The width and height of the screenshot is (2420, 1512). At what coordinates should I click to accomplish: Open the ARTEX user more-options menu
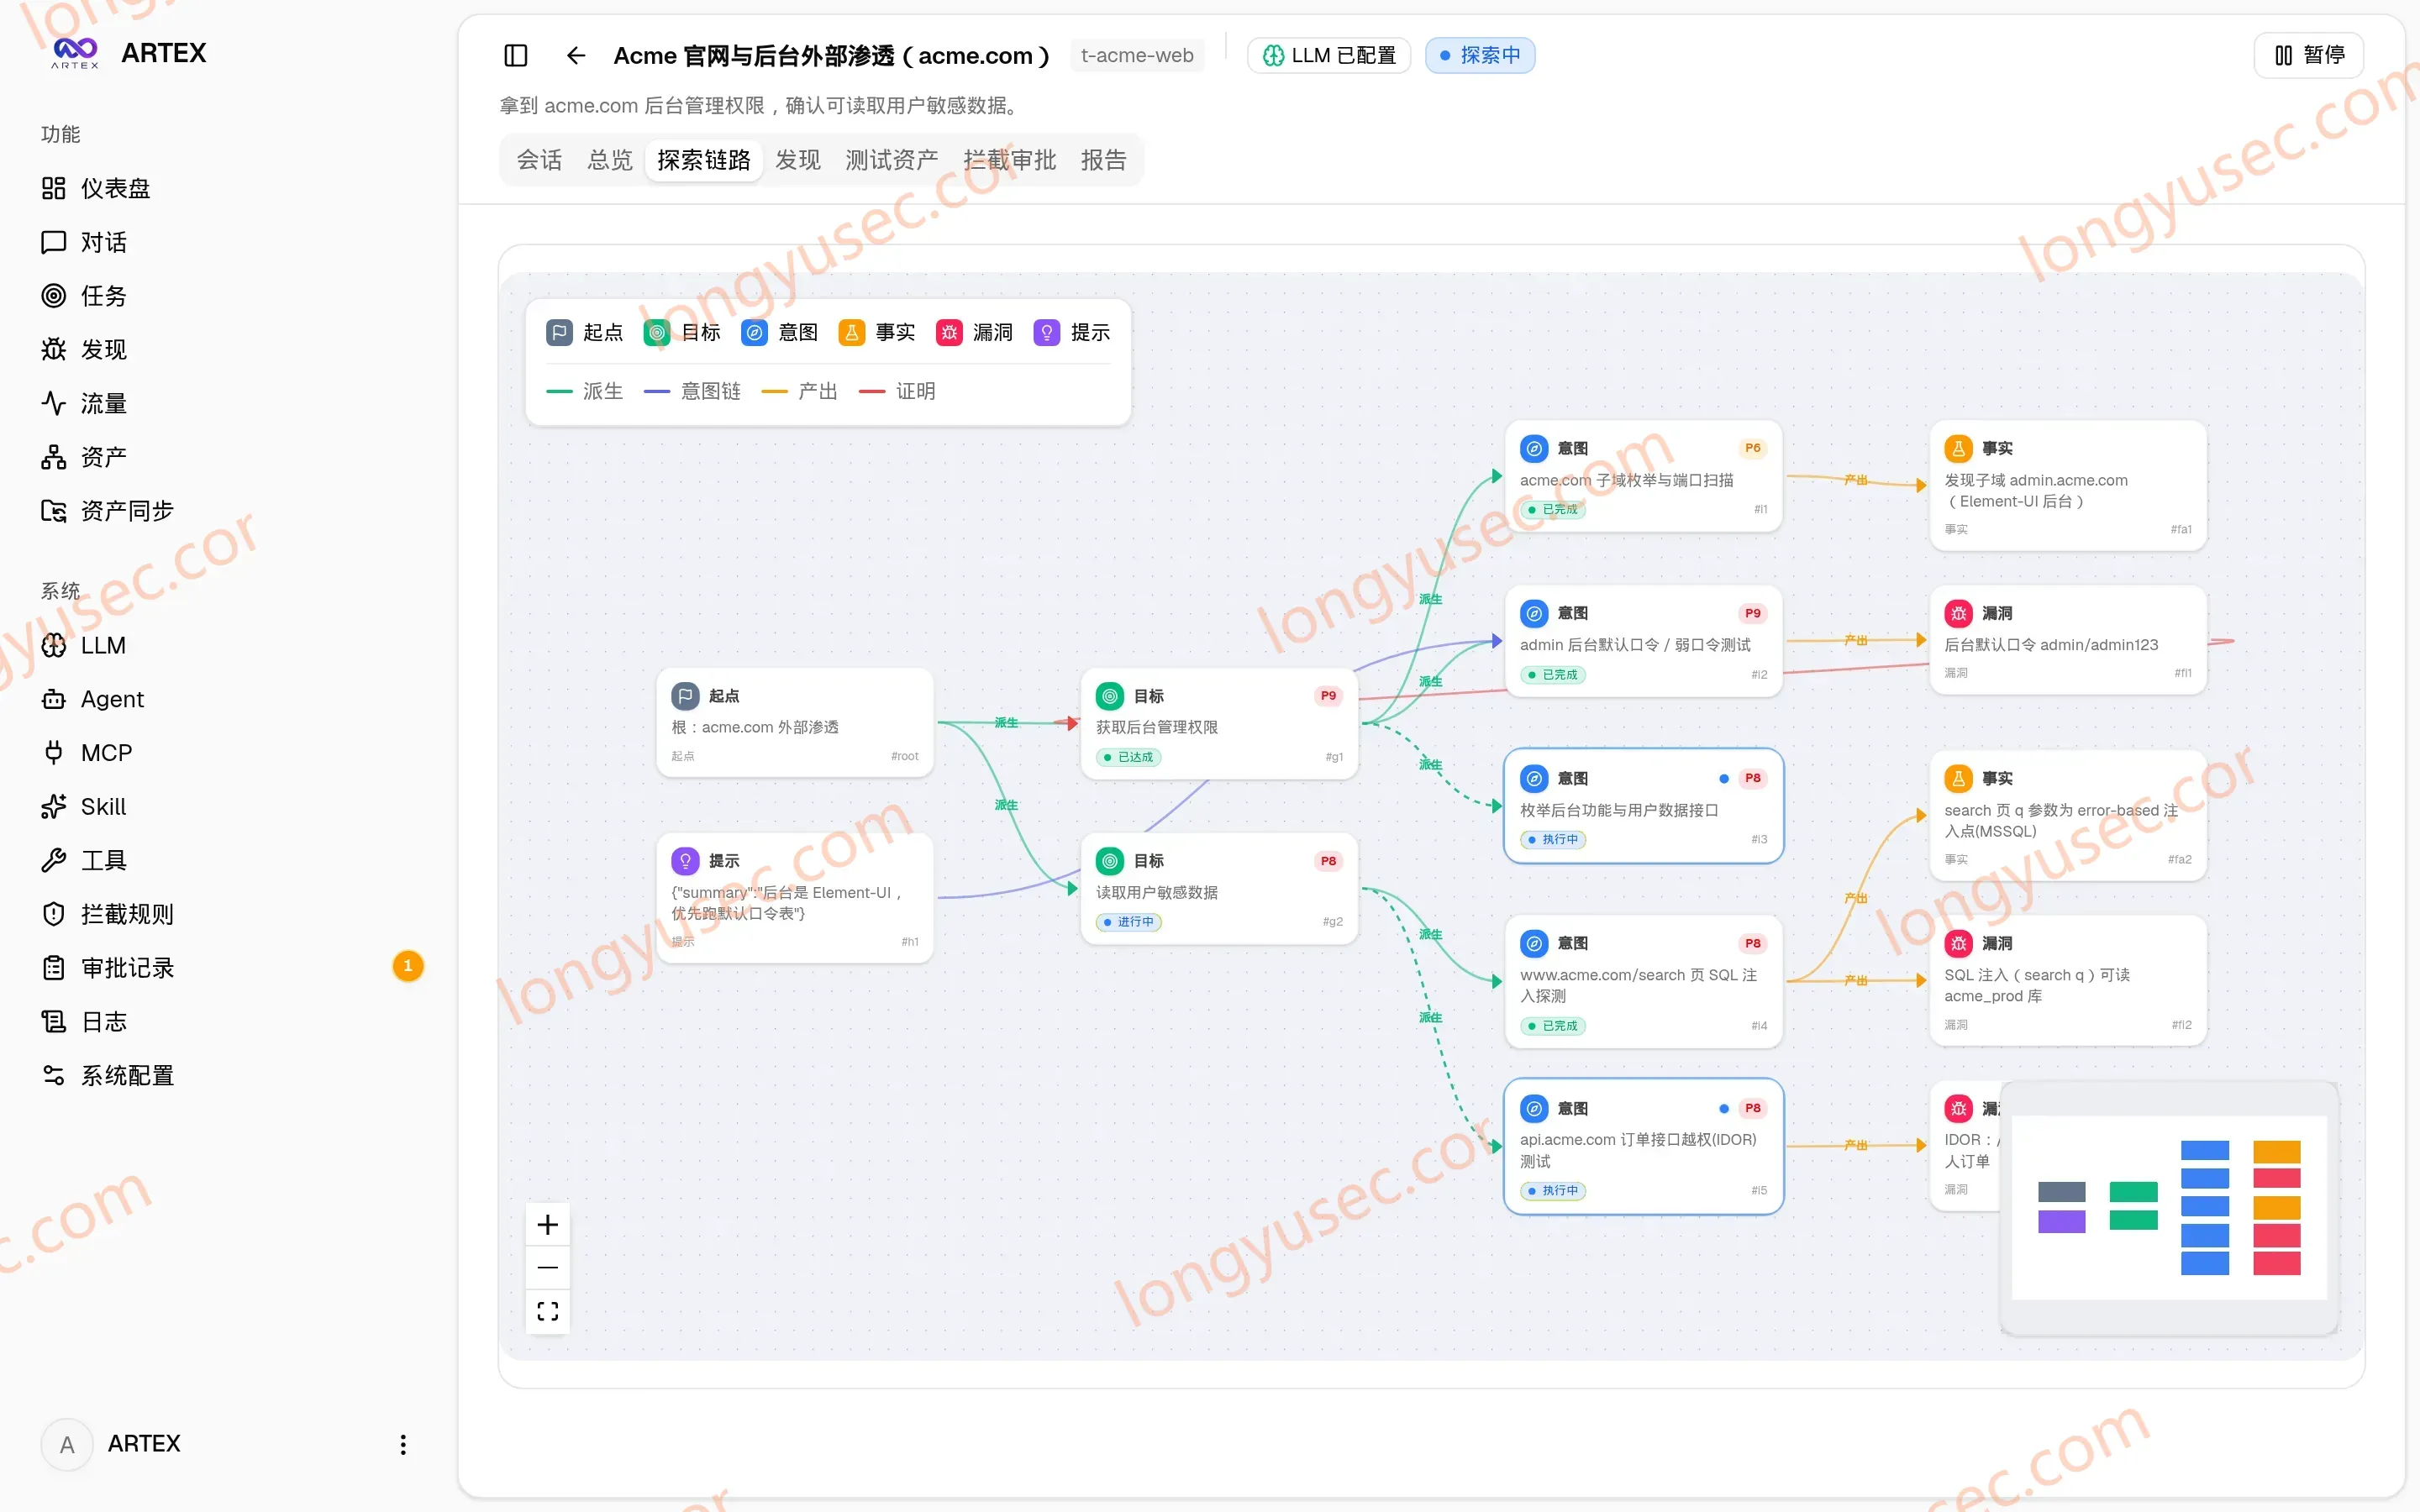403,1444
